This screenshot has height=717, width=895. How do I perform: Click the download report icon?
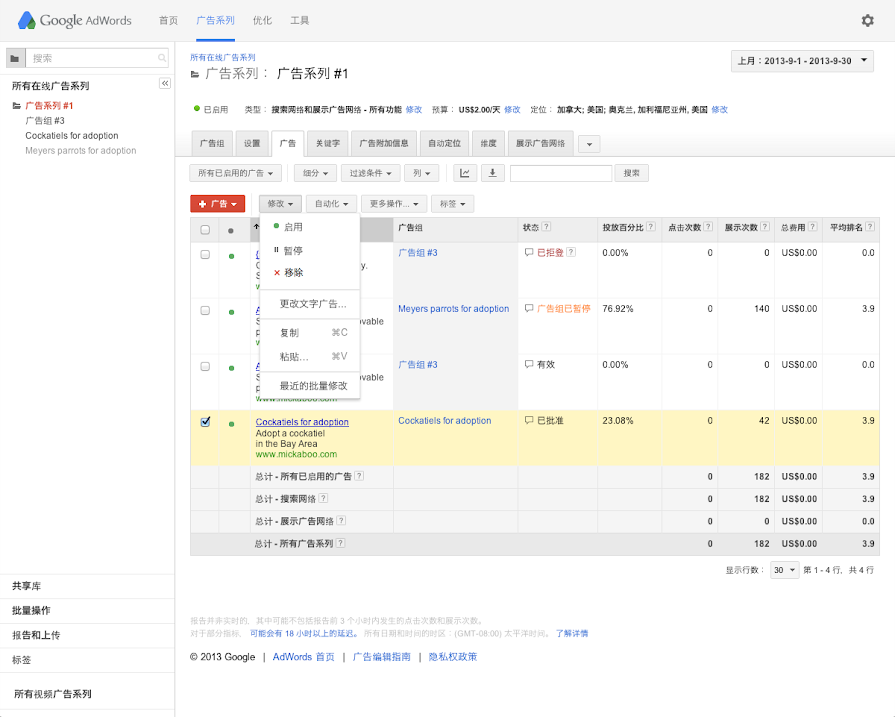click(x=492, y=173)
